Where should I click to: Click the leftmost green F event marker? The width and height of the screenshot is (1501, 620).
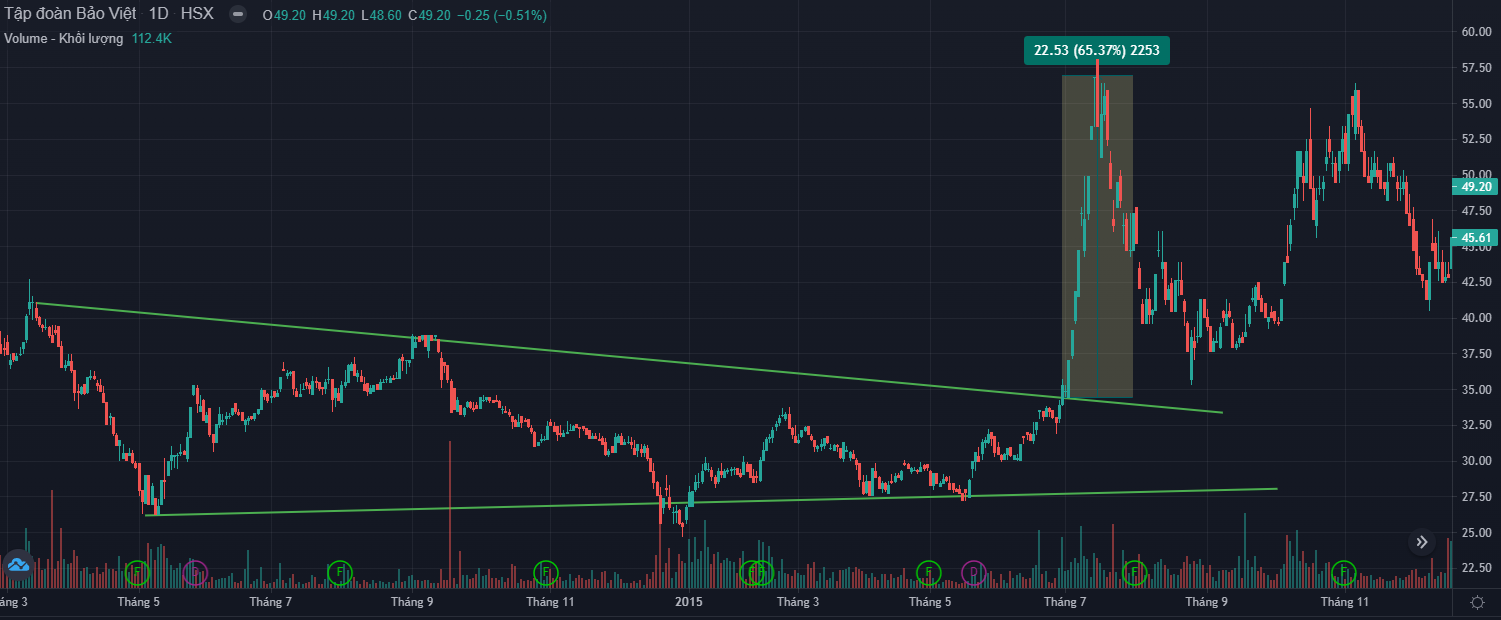(x=138, y=573)
